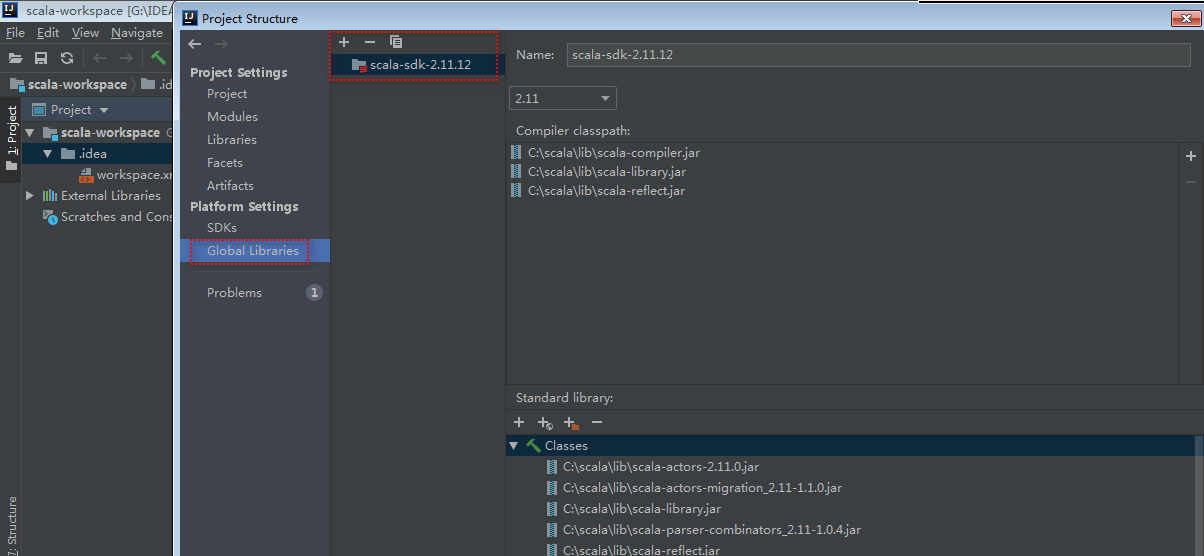This screenshot has width=1204, height=556.
Task: Exclude folder with plus-folder icon
Action: click(571, 423)
